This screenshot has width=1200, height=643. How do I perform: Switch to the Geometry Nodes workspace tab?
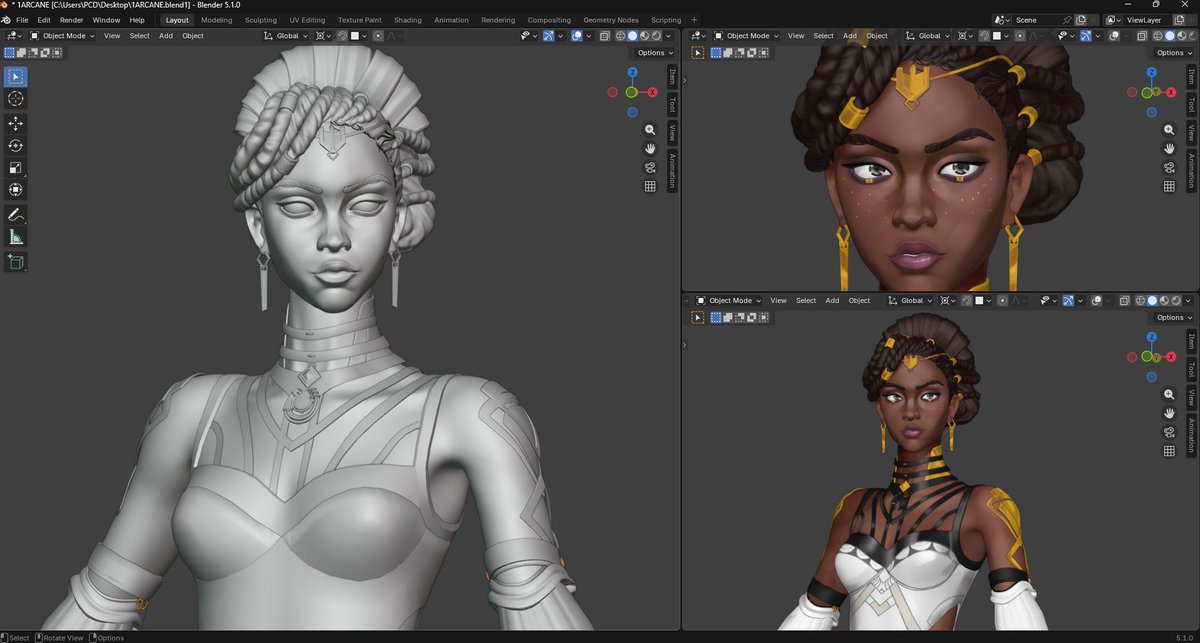(x=611, y=20)
